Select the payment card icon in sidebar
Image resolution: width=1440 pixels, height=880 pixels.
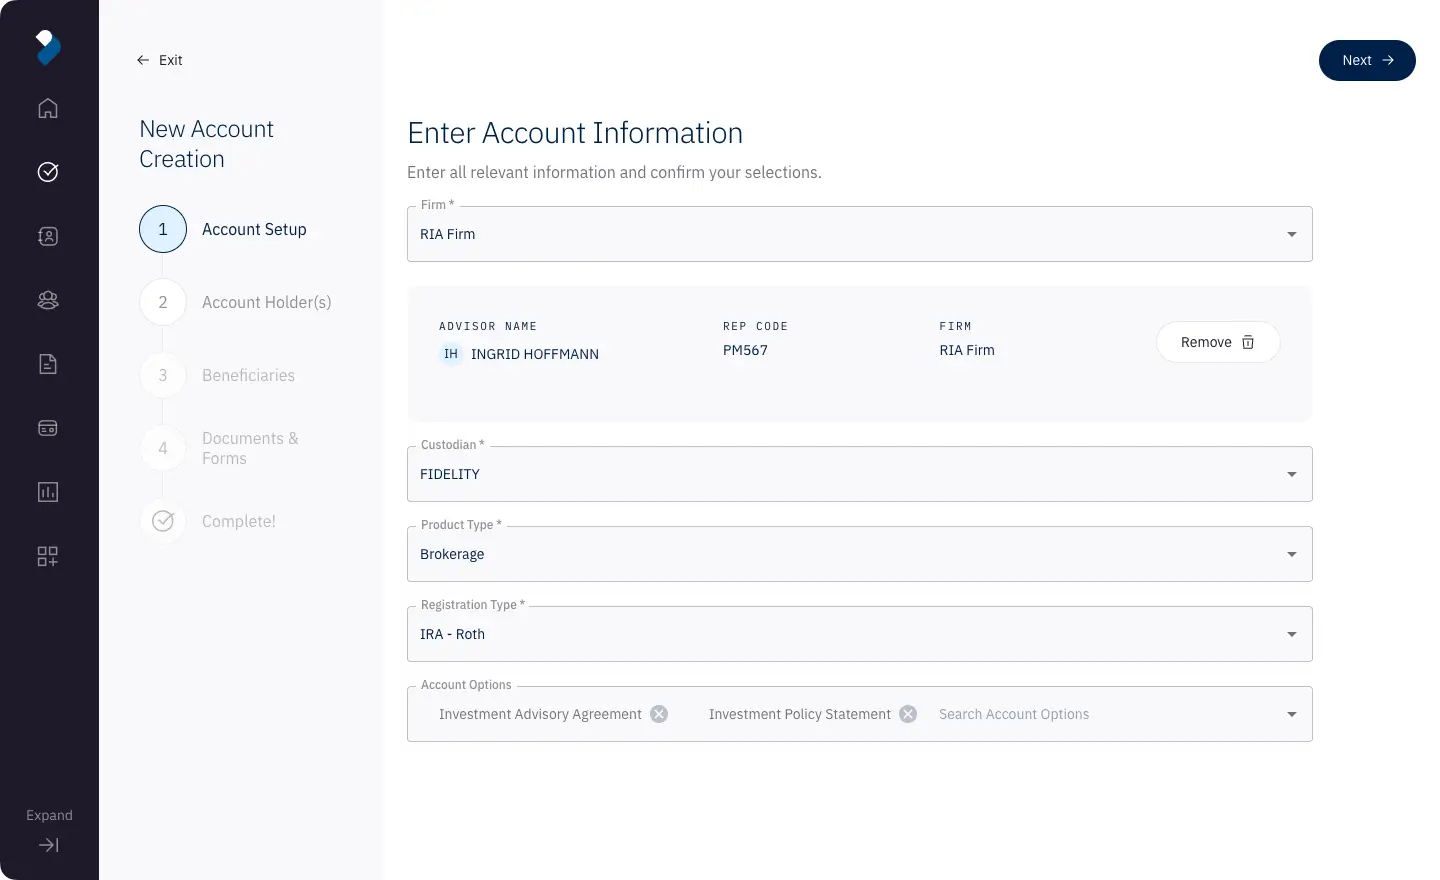(x=48, y=428)
